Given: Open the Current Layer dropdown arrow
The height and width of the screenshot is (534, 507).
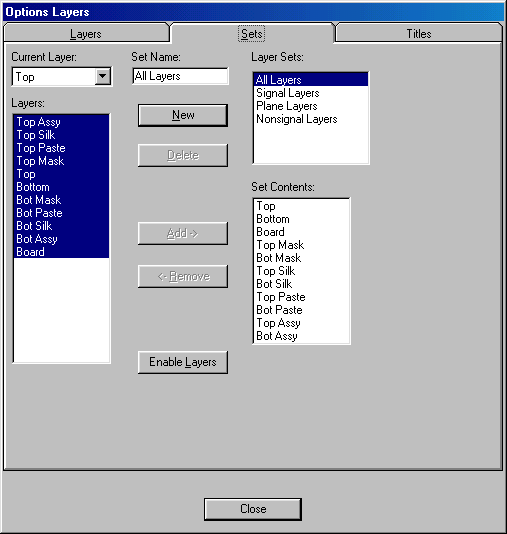Looking at the screenshot, I should pos(102,76).
